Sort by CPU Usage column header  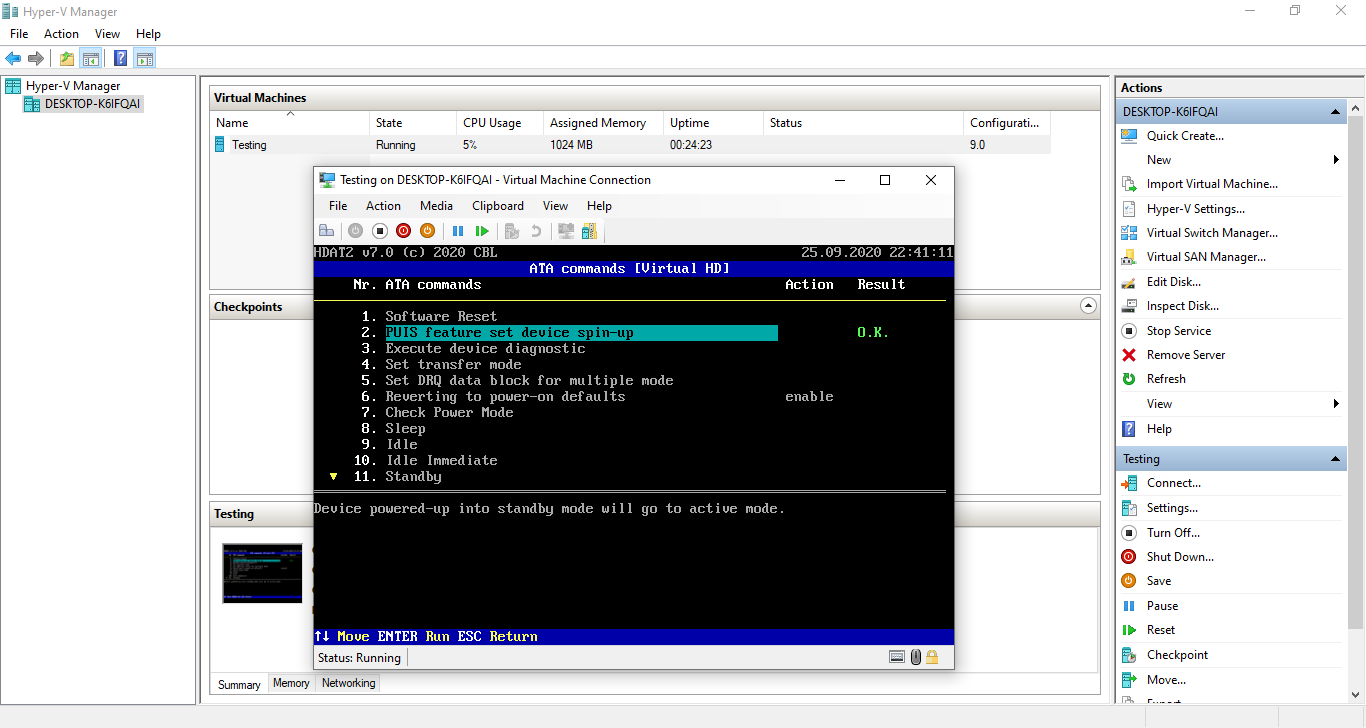499,123
